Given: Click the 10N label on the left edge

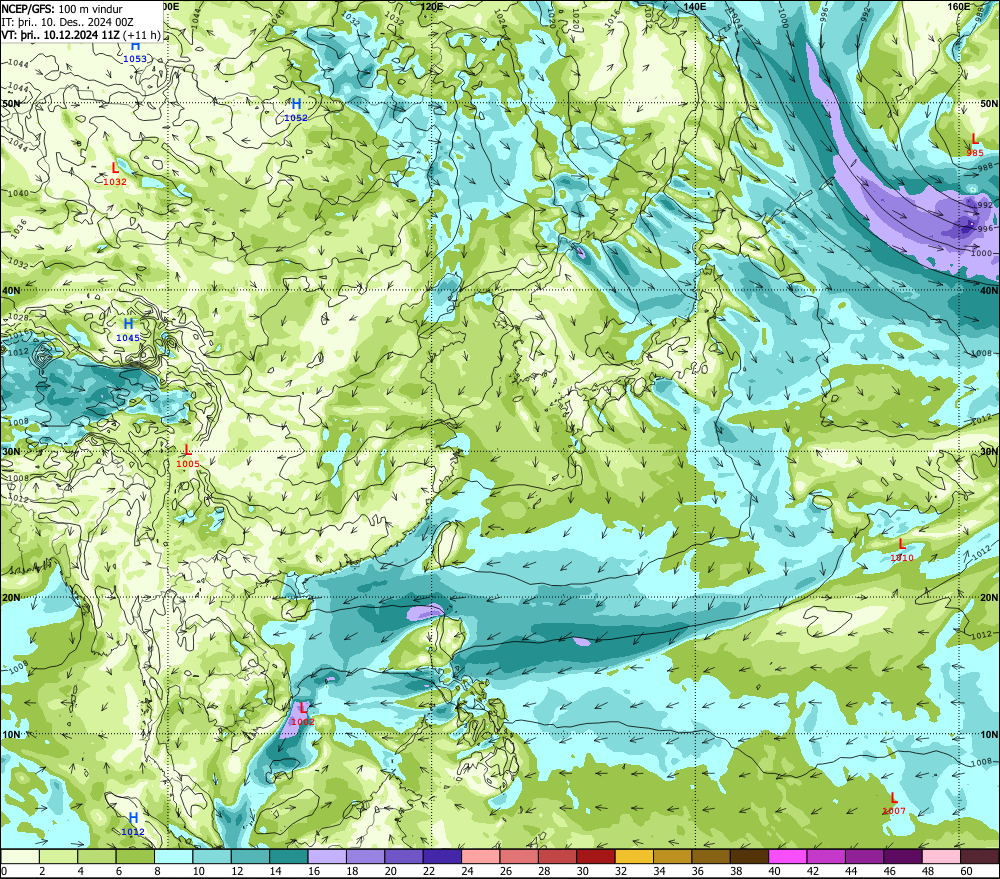Looking at the screenshot, I should coord(11,735).
